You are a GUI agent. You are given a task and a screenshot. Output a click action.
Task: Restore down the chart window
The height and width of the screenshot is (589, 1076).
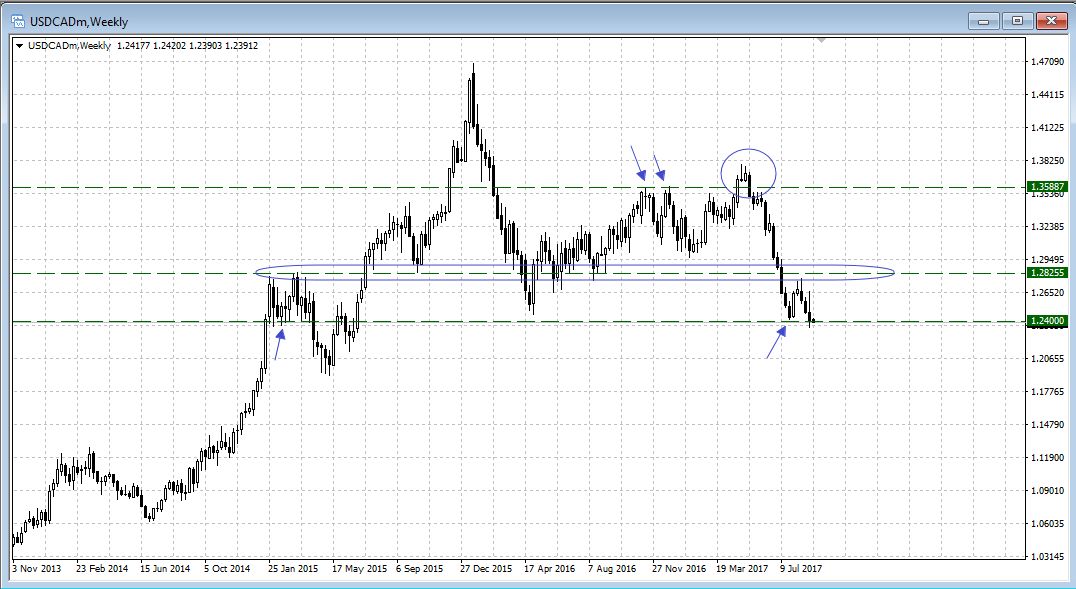(1018, 20)
